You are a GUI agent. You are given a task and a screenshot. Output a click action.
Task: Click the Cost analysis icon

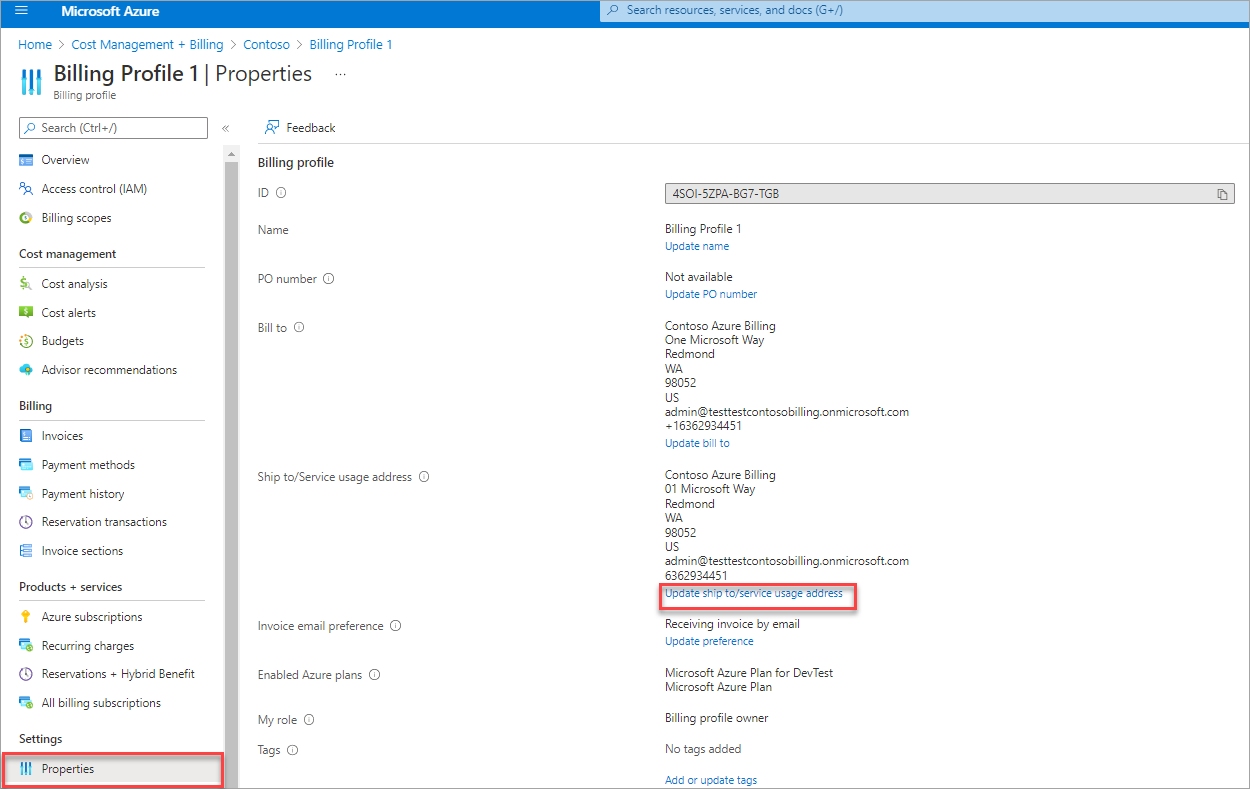[x=26, y=284]
